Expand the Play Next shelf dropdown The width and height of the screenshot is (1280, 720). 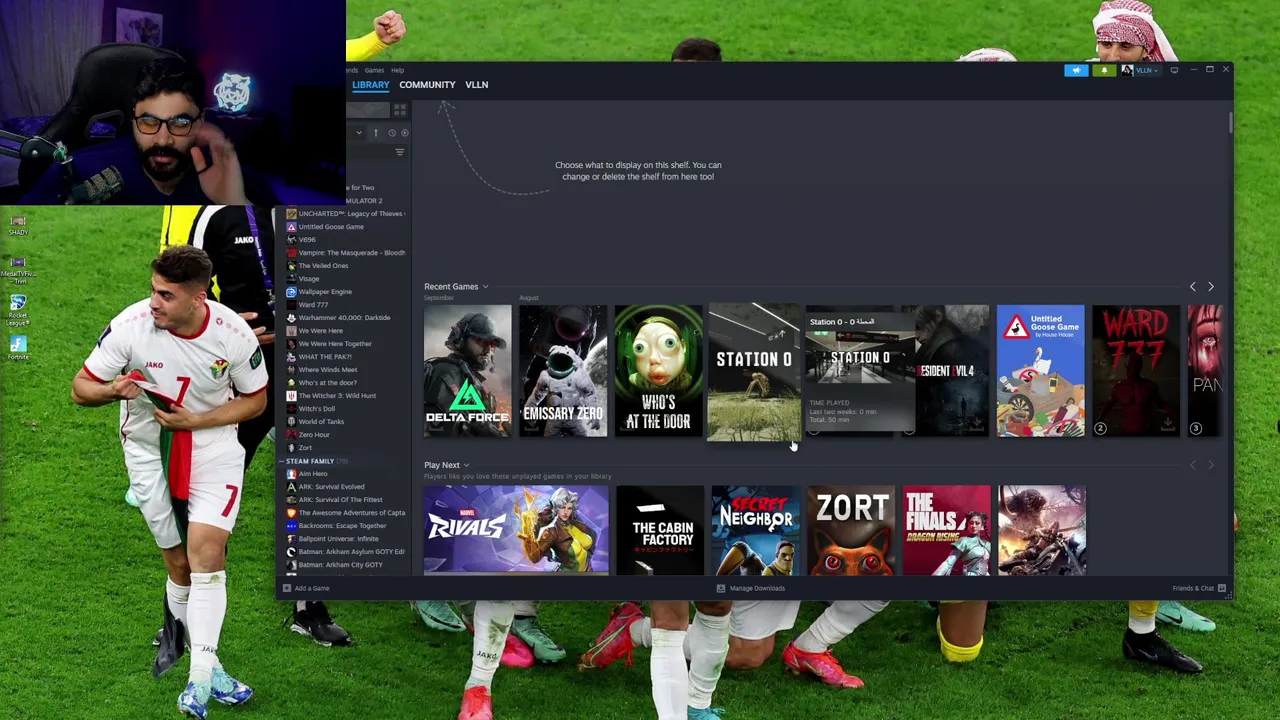tap(466, 465)
